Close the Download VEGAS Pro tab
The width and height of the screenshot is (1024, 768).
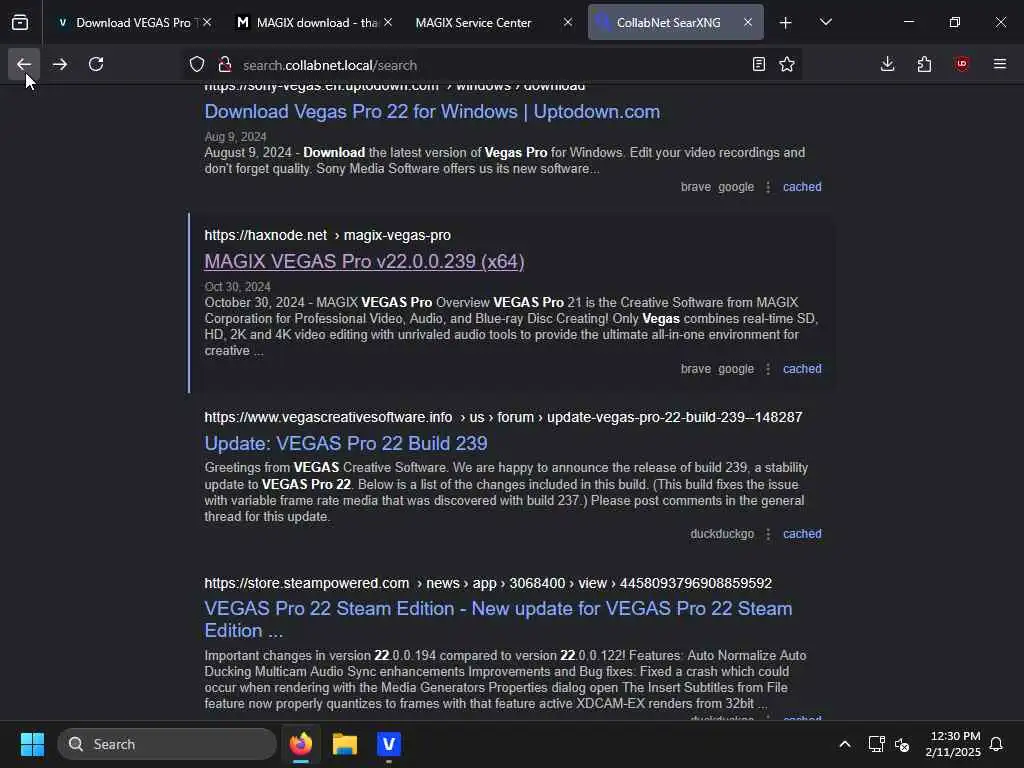click(x=207, y=22)
